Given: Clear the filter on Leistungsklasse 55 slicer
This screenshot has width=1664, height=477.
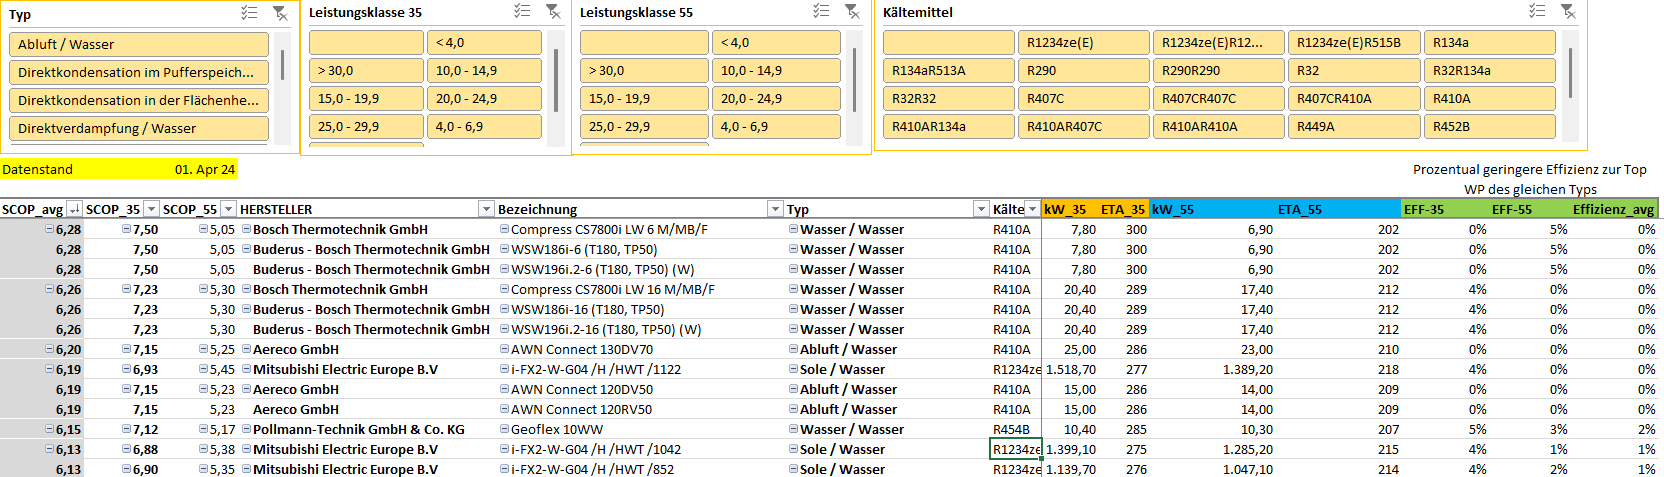Looking at the screenshot, I should tap(852, 11).
